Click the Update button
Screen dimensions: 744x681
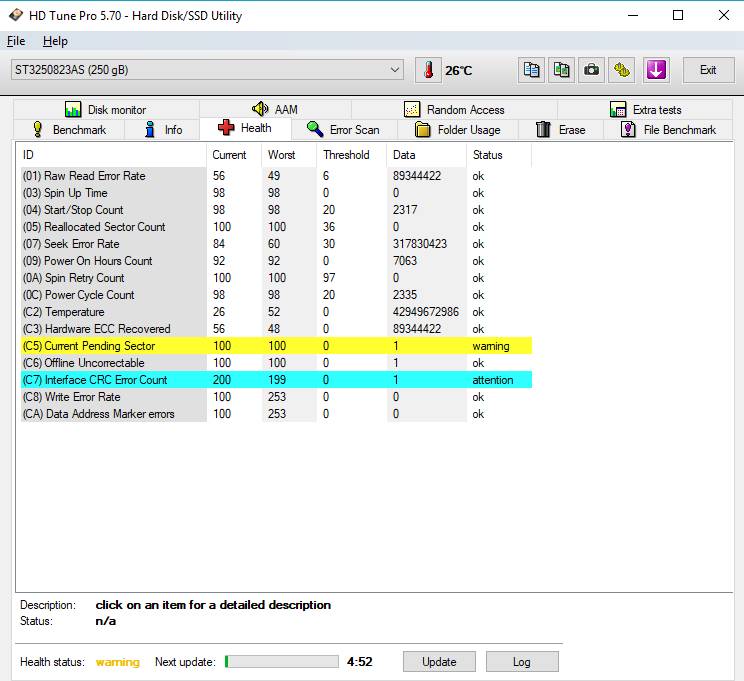[439, 662]
